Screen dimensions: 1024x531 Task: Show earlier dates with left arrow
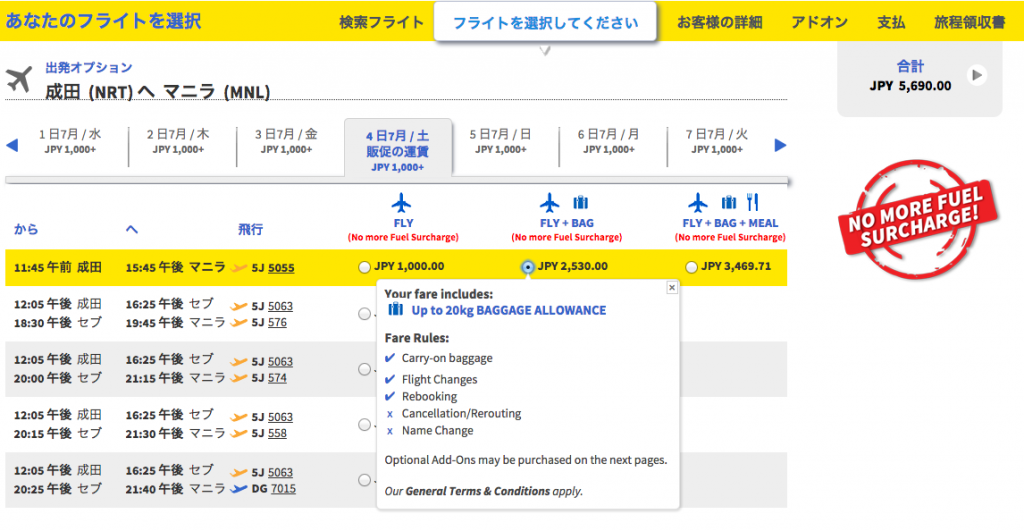[12, 145]
